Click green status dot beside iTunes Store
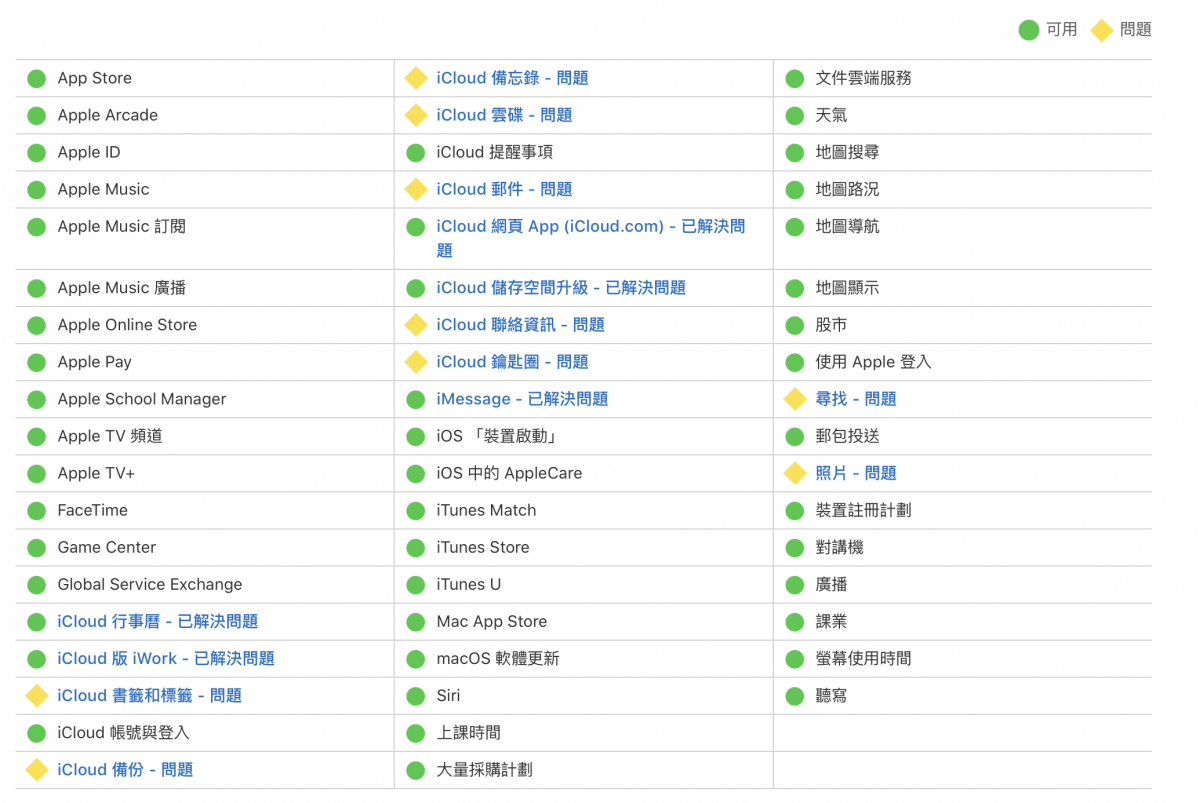Image resolution: width=1200 pixels, height=803 pixels. tap(416, 547)
